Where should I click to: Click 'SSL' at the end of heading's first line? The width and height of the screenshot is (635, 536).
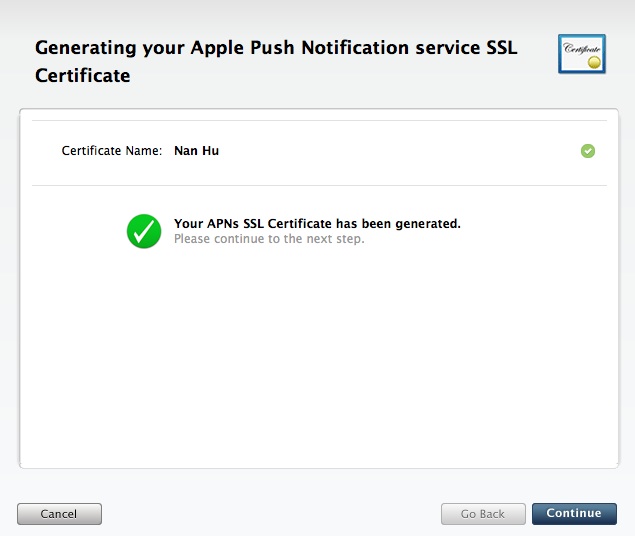click(x=499, y=48)
